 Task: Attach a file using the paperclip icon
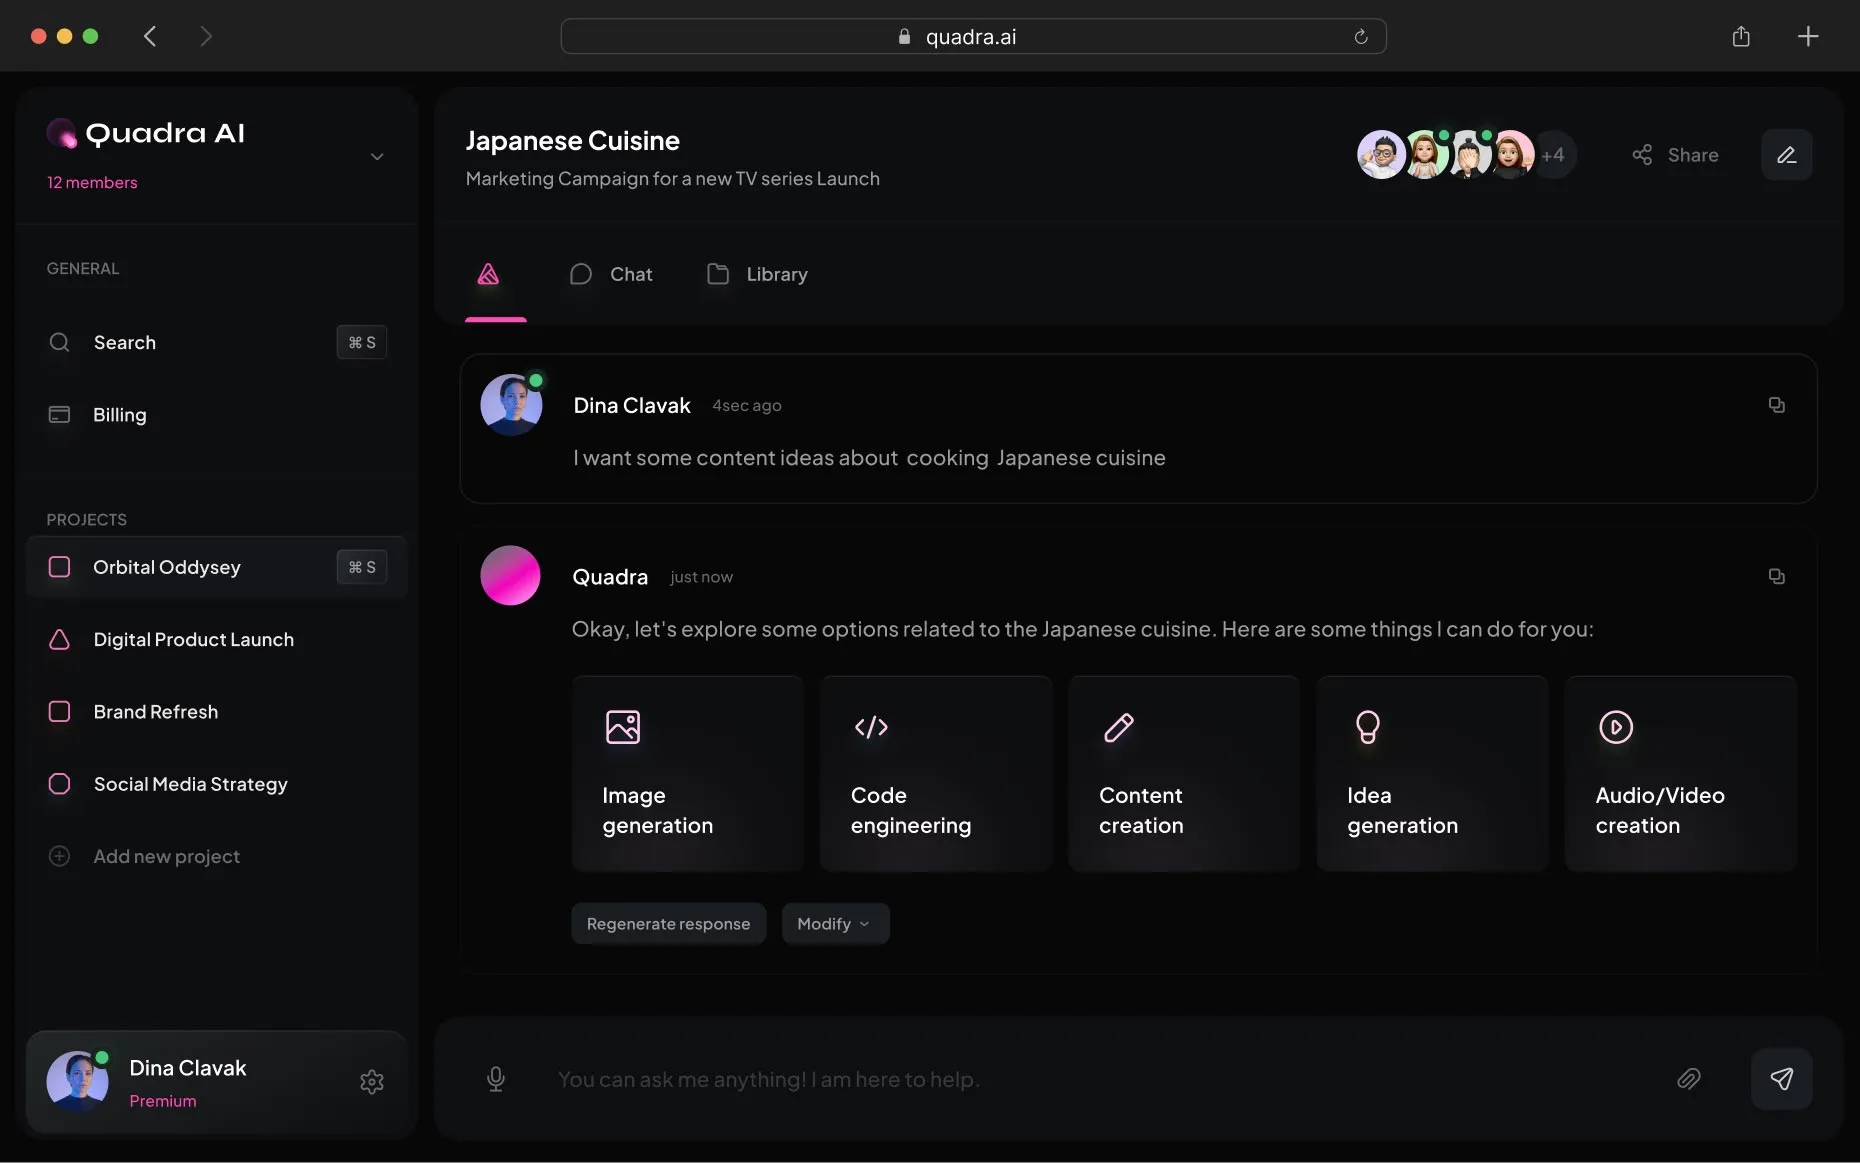pyautogui.click(x=1689, y=1080)
